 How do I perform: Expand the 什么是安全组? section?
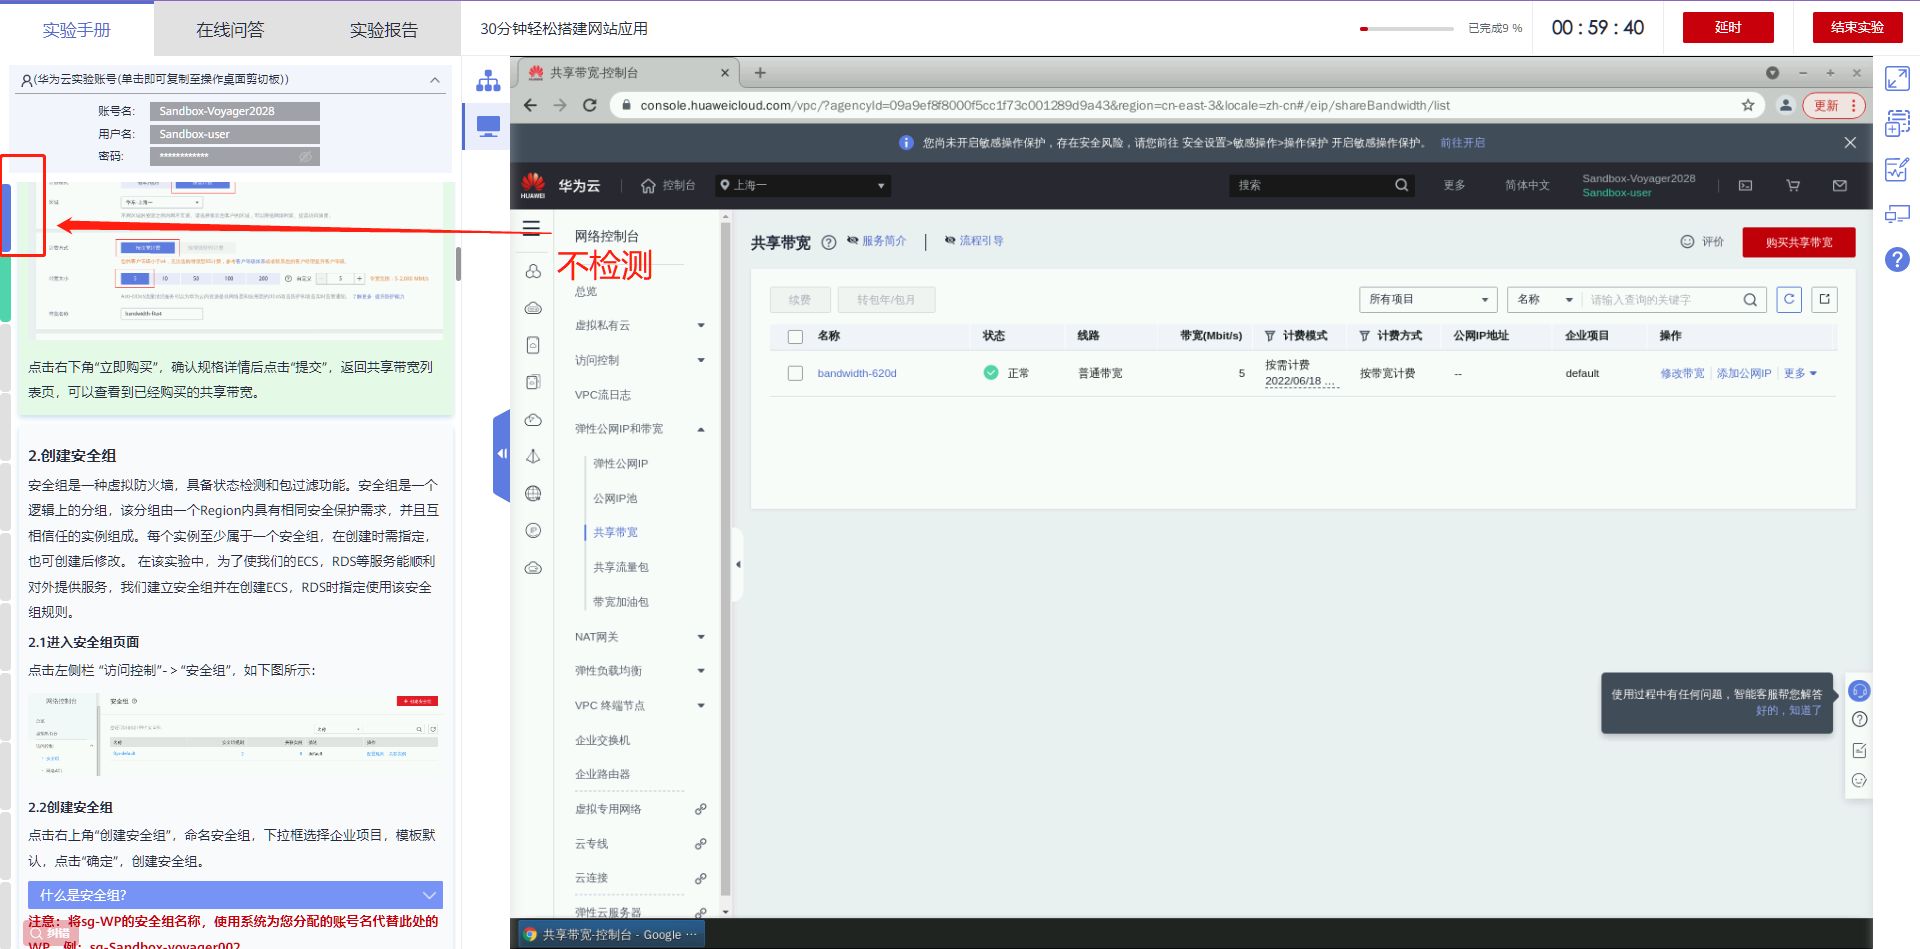[236, 895]
